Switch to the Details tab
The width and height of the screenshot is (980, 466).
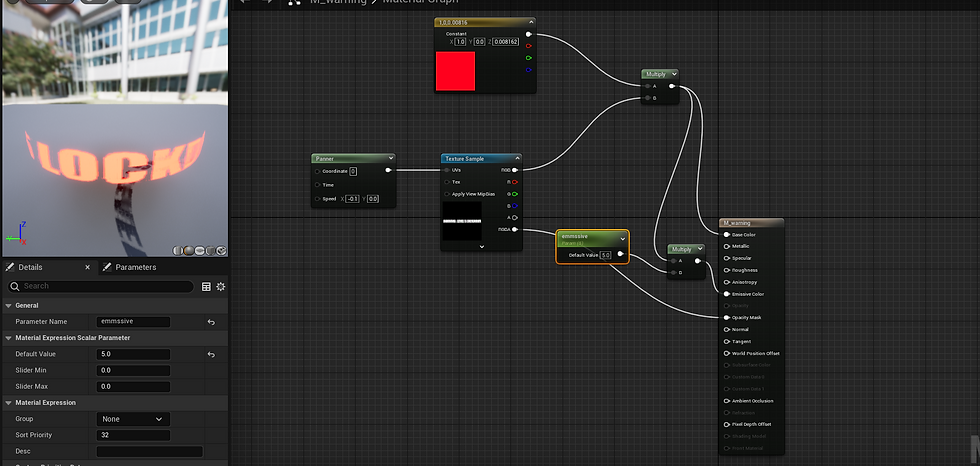(x=30, y=267)
